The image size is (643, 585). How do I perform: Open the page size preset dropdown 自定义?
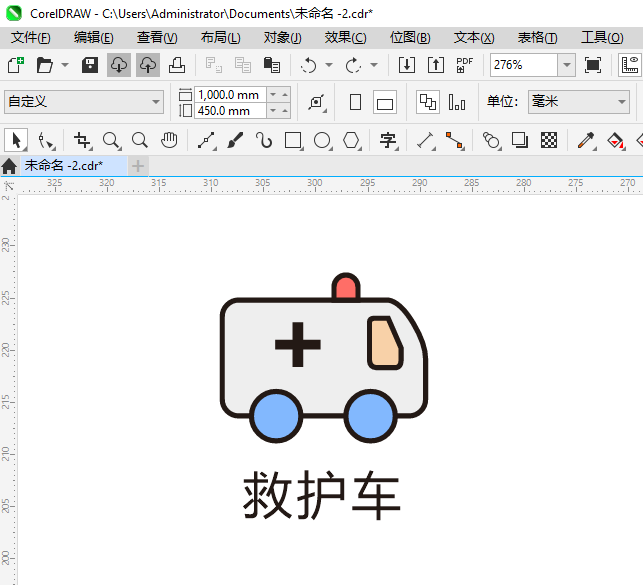[84, 102]
